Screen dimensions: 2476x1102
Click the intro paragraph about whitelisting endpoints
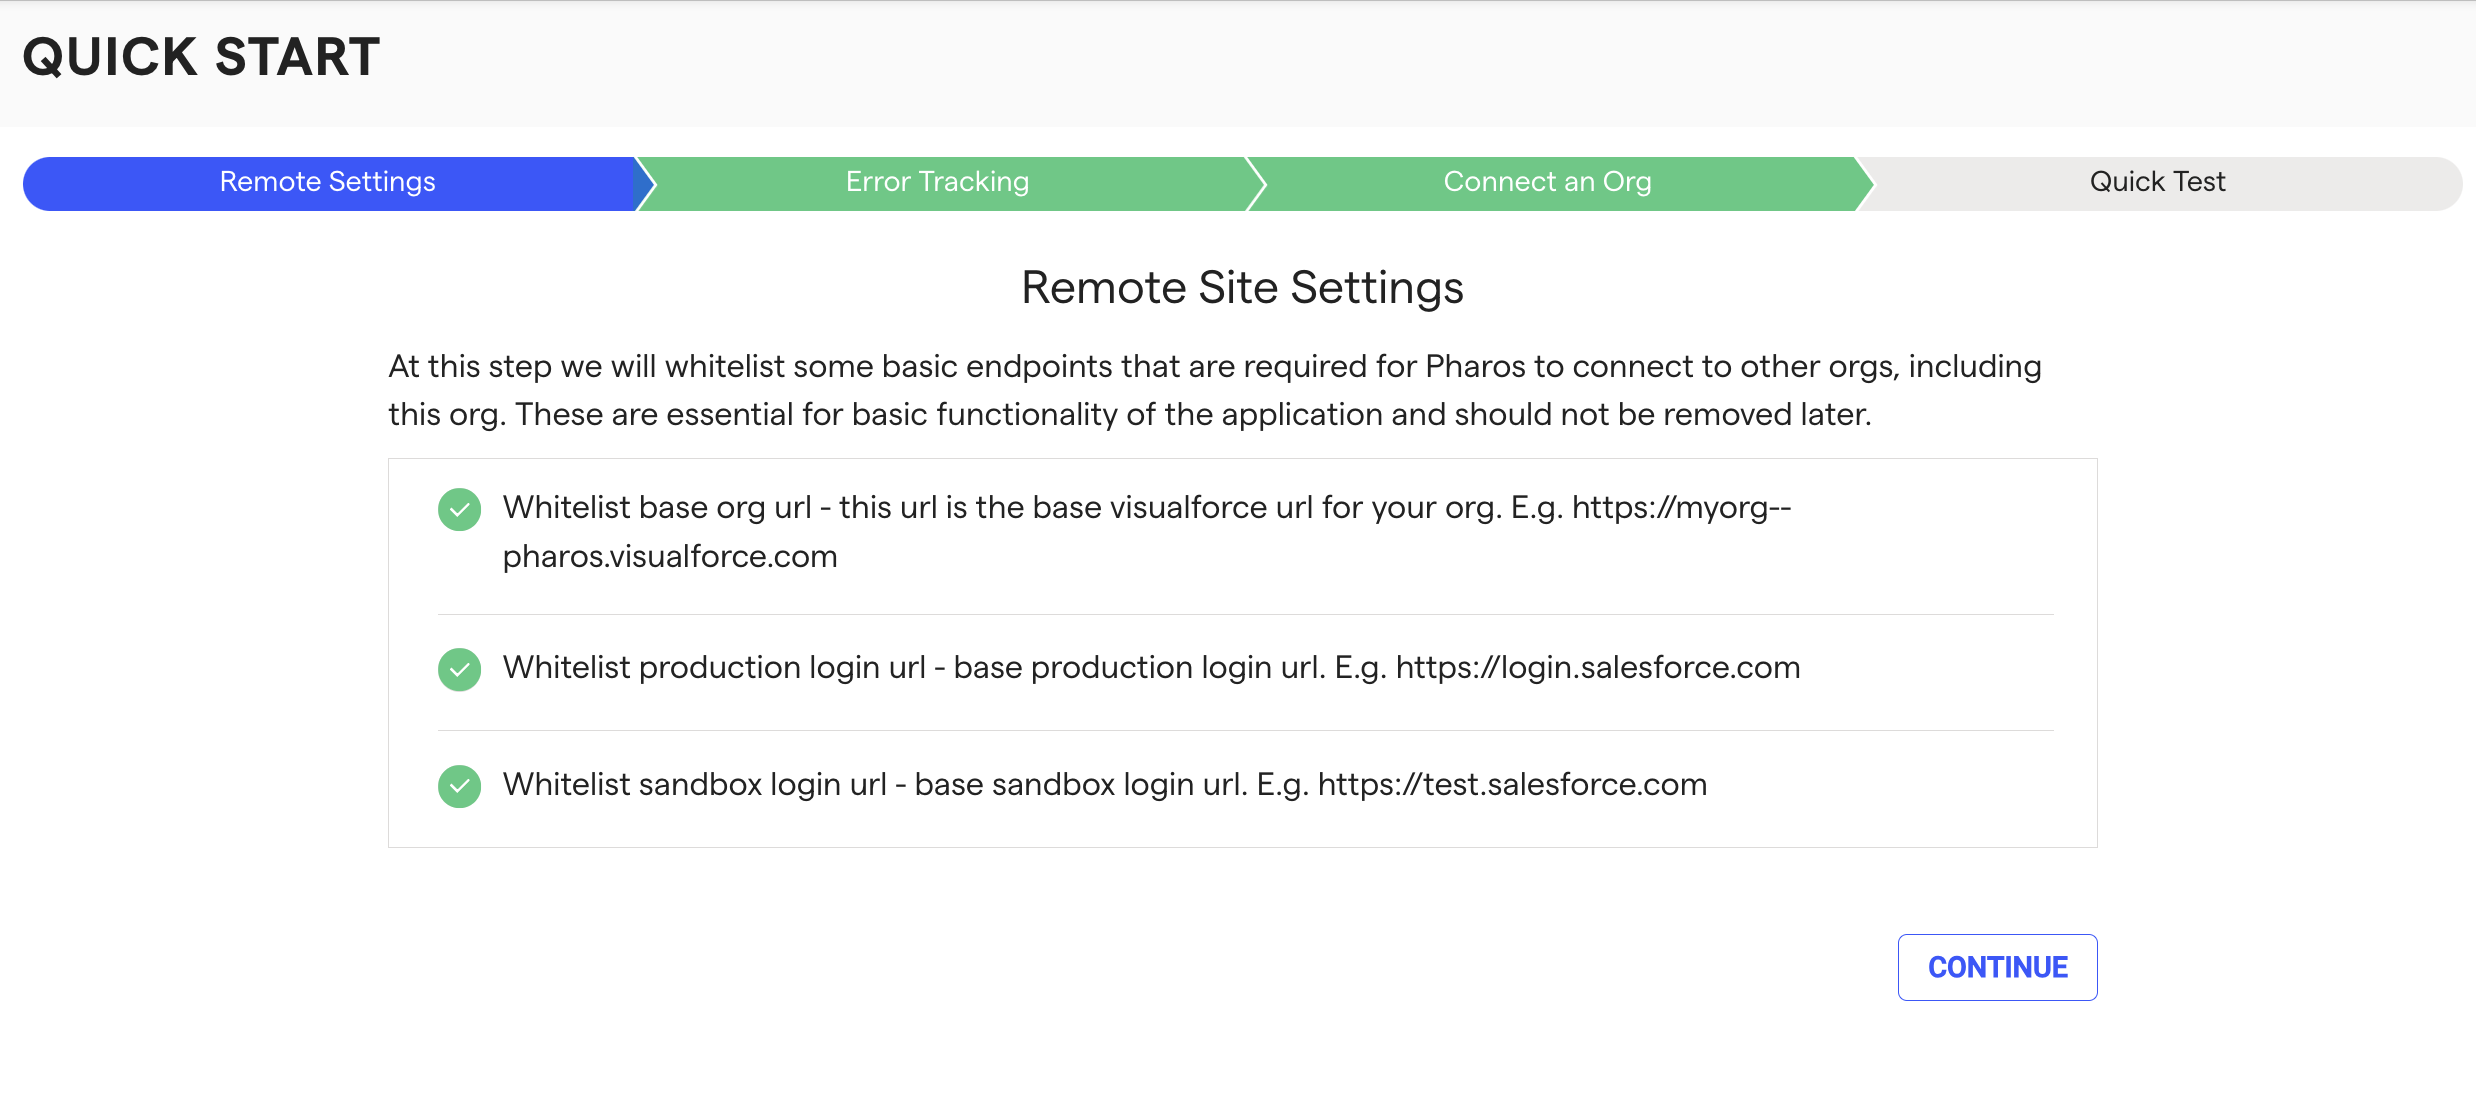tap(1215, 390)
